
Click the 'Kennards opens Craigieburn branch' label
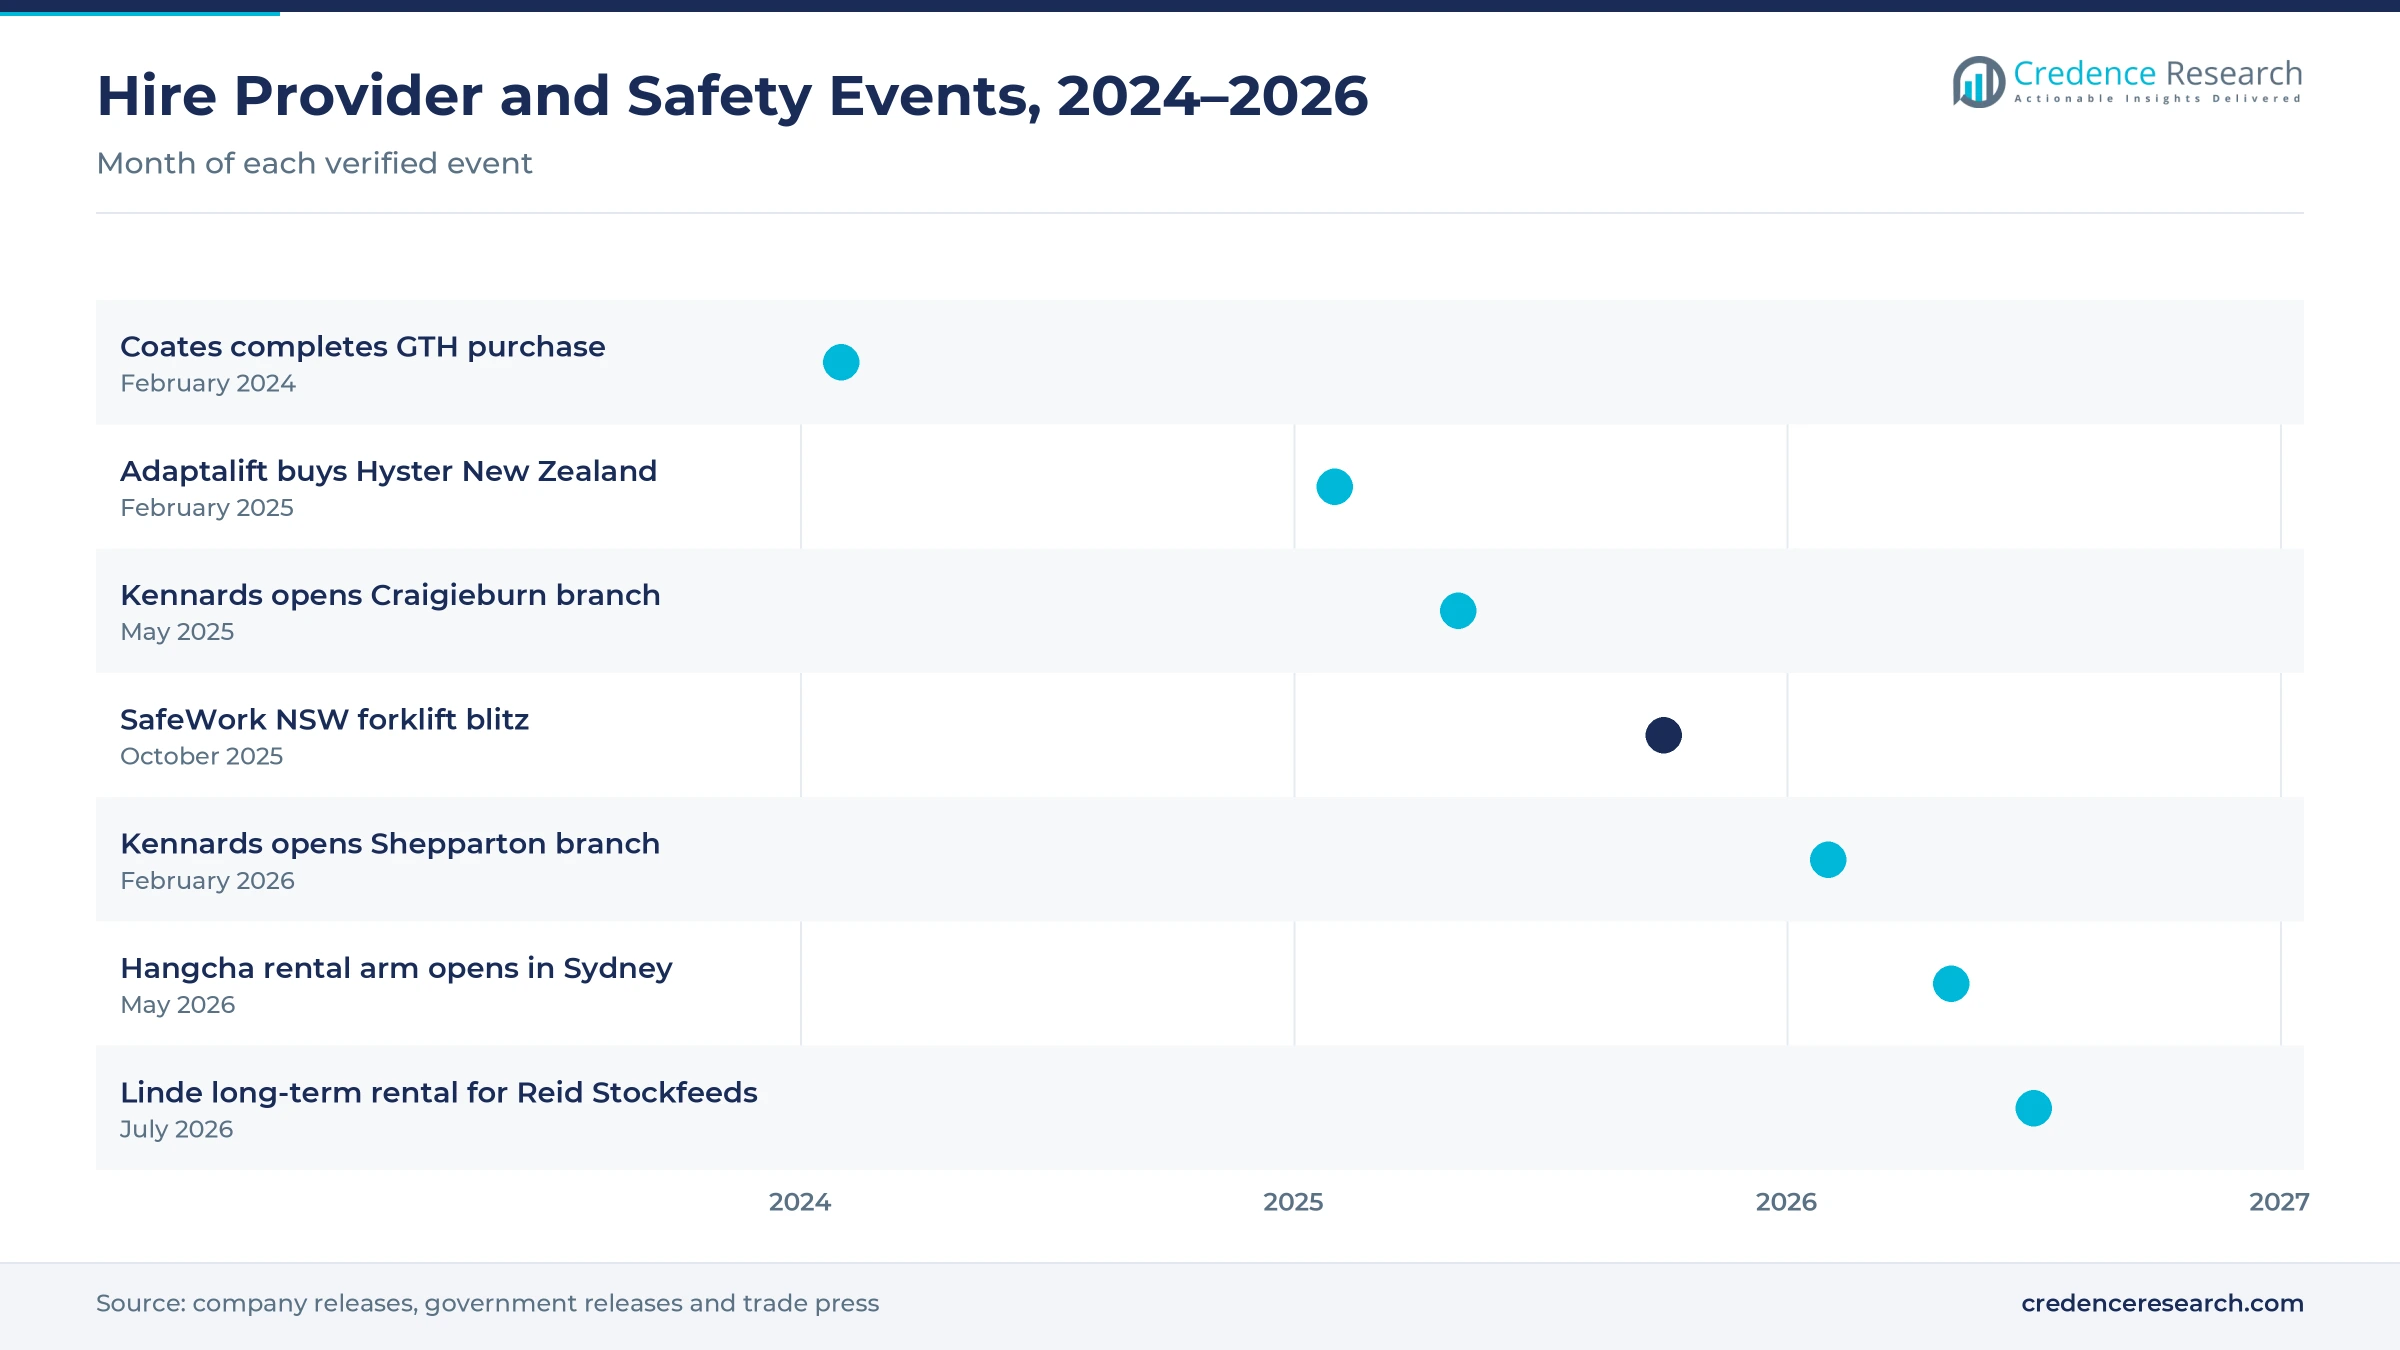point(390,595)
